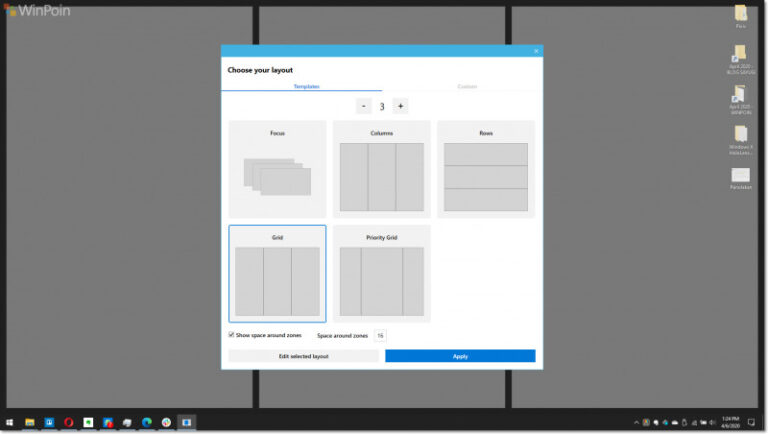768x434 pixels.
Task: Click Edit selected layout button
Action: (x=303, y=356)
